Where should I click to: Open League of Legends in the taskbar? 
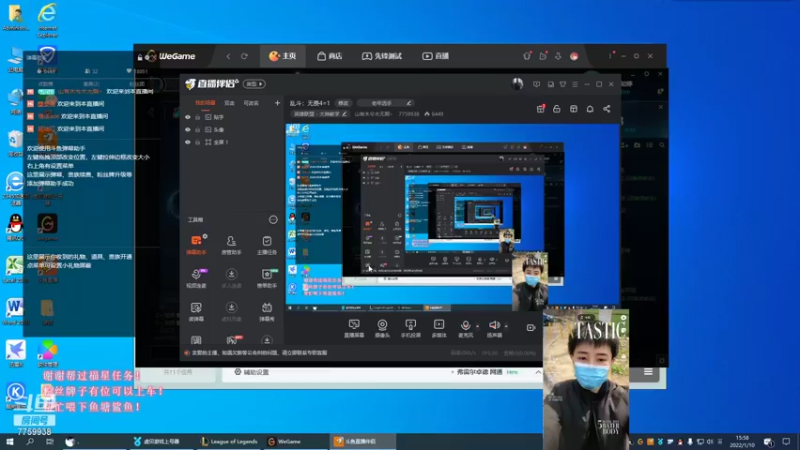tap(230, 442)
